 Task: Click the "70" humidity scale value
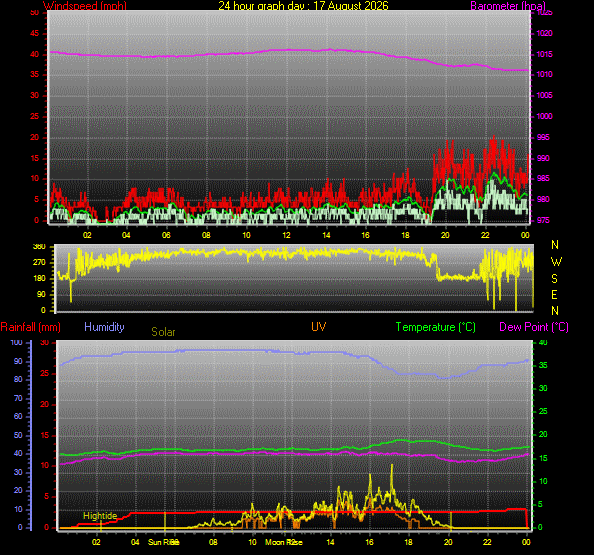(x=18, y=398)
